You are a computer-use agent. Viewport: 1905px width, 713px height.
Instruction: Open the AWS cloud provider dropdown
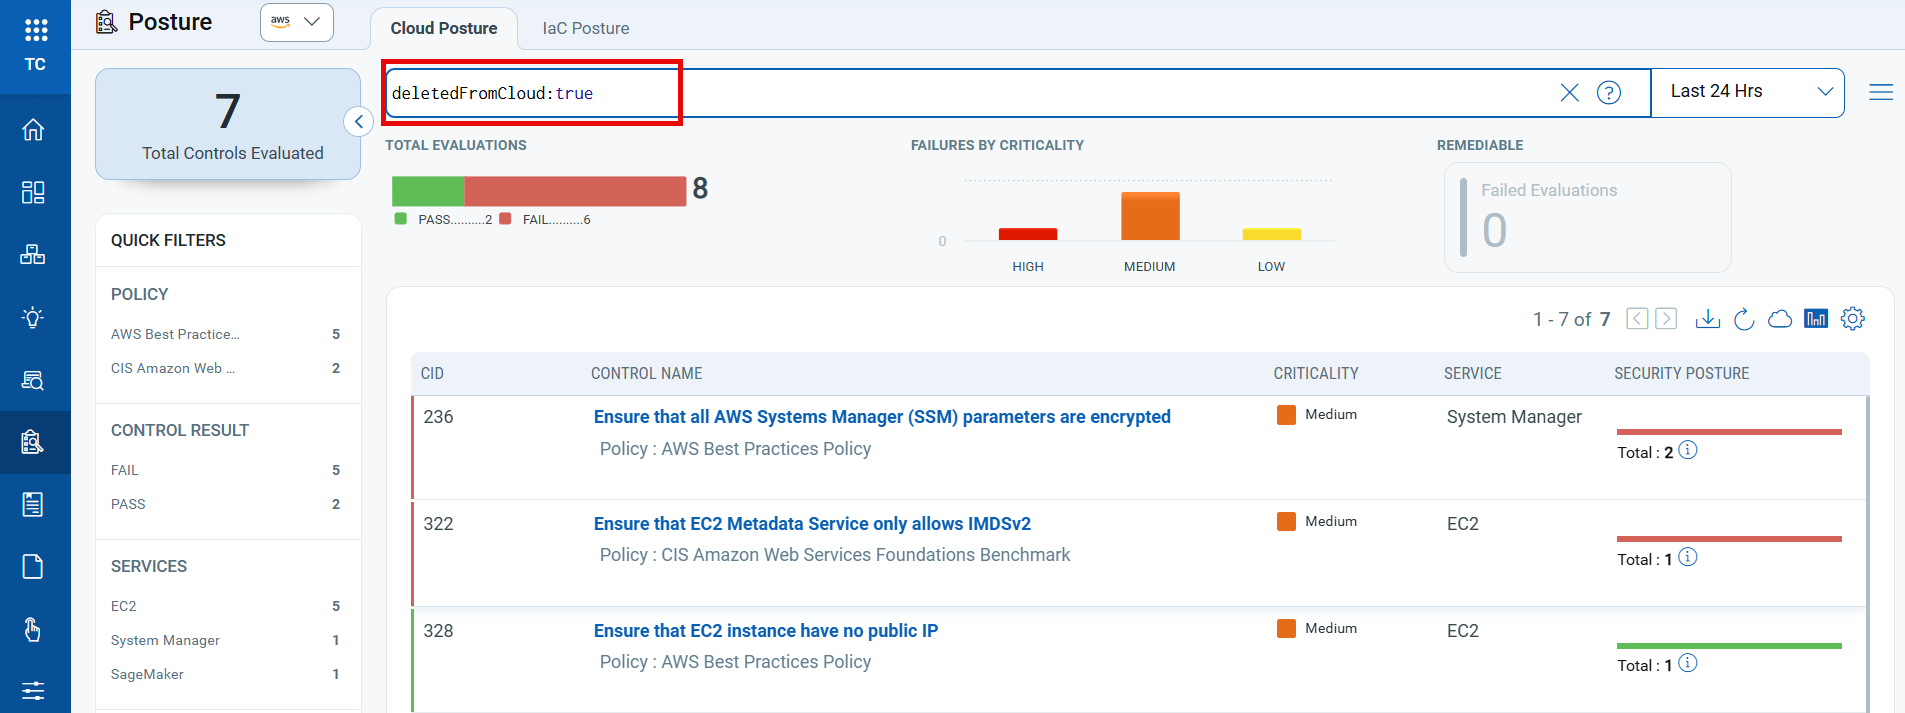point(296,22)
